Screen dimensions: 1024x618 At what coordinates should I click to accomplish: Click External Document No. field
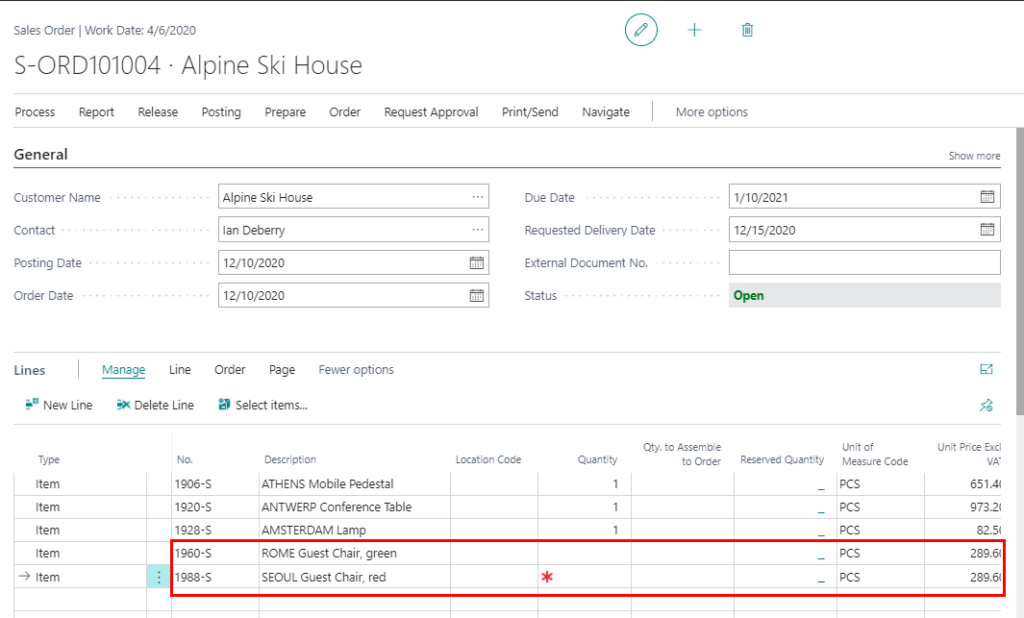[x=864, y=263]
